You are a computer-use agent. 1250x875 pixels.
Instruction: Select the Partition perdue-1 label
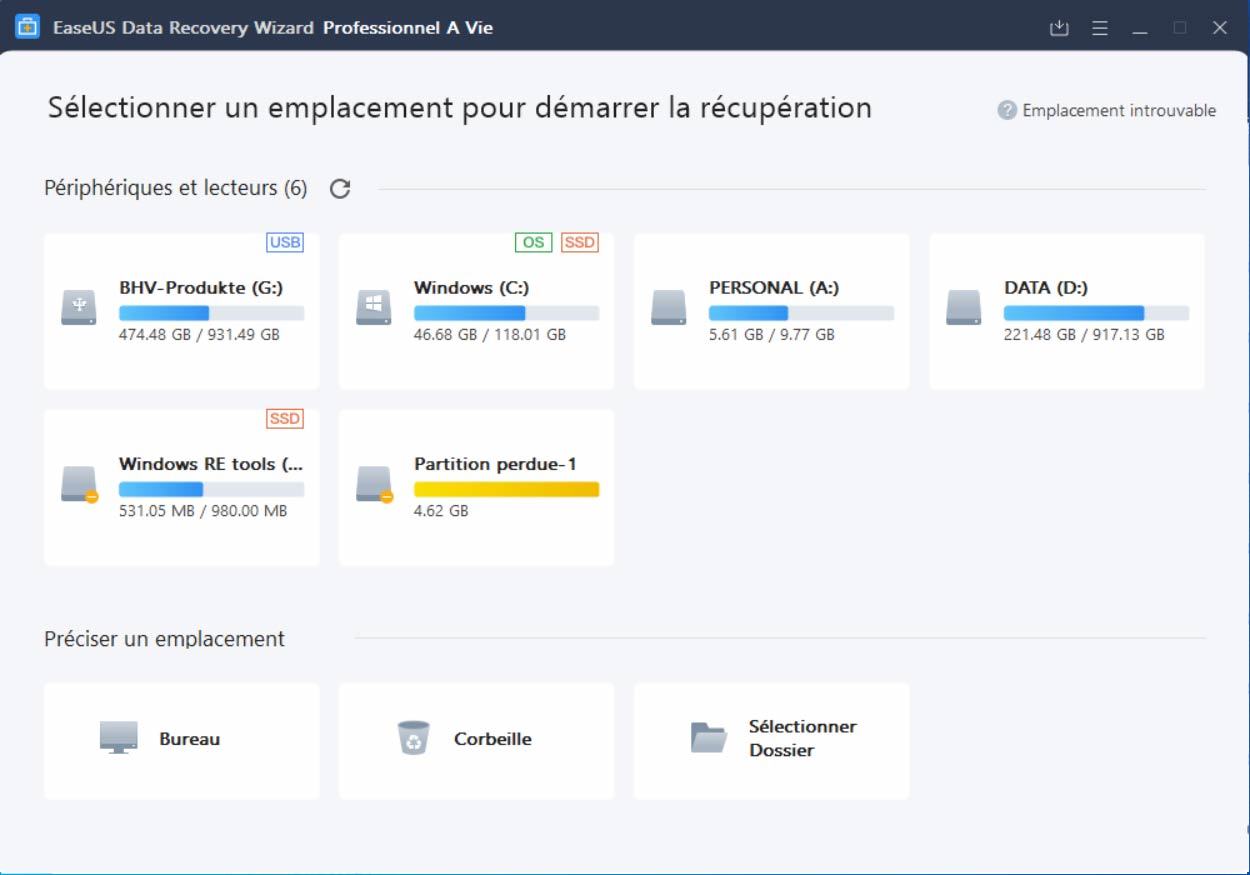click(495, 464)
